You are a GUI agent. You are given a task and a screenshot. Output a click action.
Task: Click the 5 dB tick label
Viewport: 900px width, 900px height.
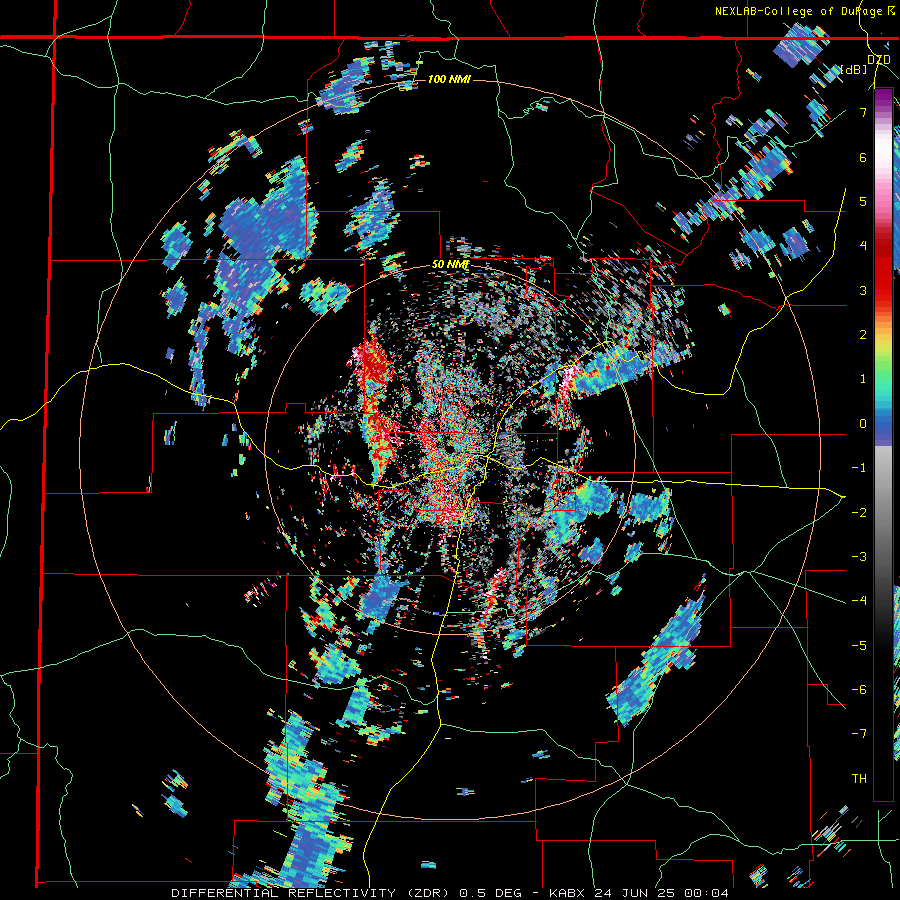863,201
